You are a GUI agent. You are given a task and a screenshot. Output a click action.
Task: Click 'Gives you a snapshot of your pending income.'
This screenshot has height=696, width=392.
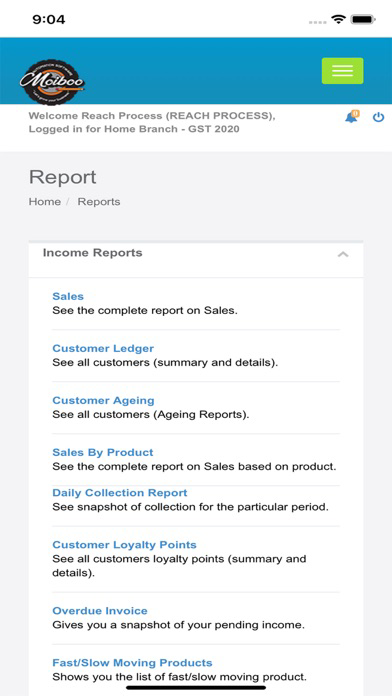178,625
